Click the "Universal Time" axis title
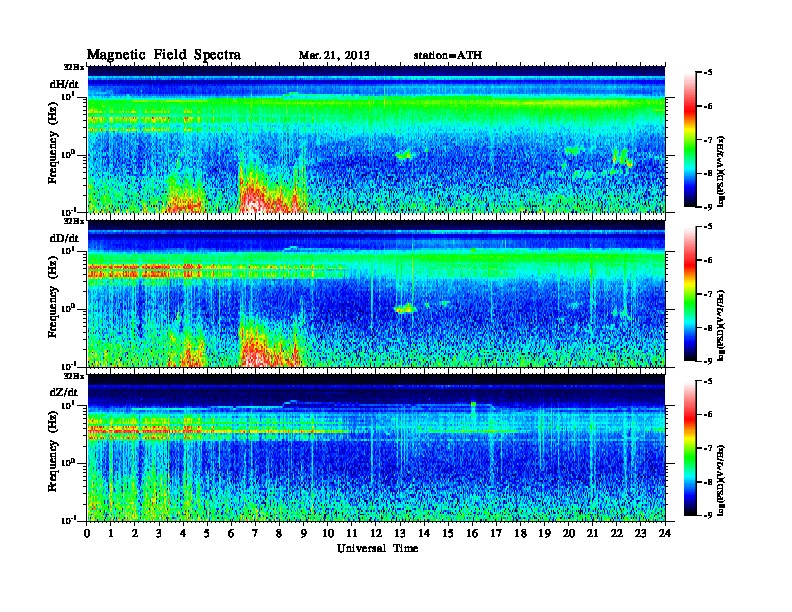Image resolution: width=792 pixels, height=612 pixels. [x=378, y=548]
